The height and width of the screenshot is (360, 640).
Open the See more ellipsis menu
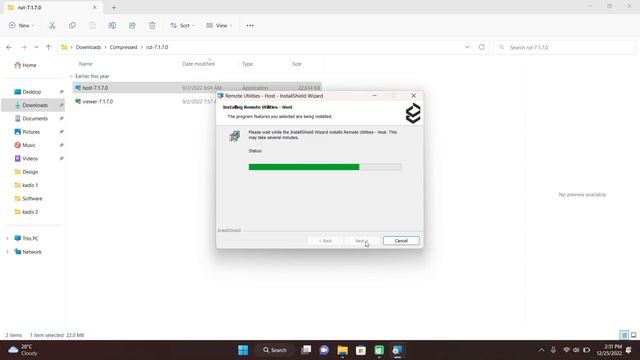coord(250,25)
